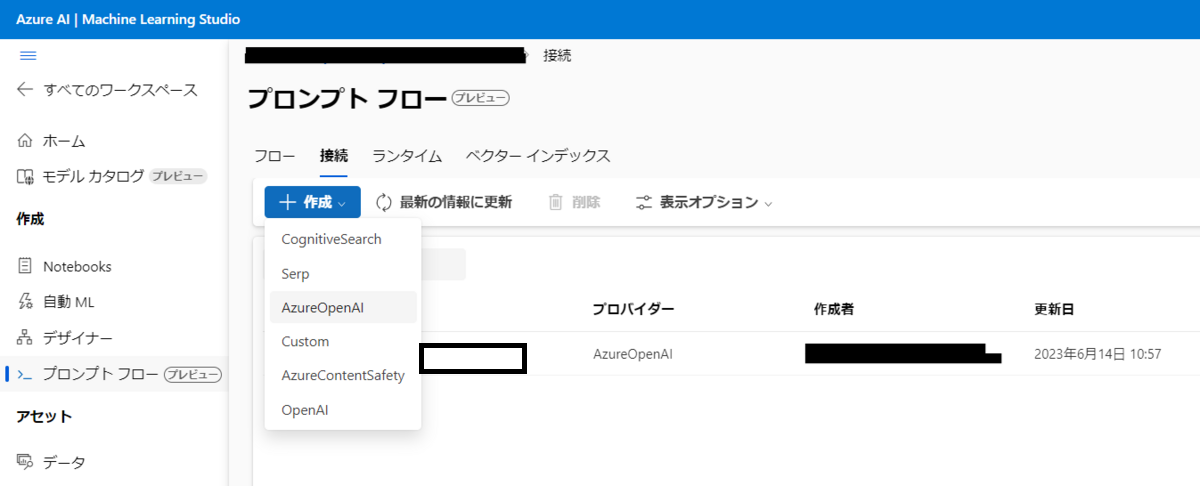Choose CognitiveSearch from the create menu

click(343, 239)
